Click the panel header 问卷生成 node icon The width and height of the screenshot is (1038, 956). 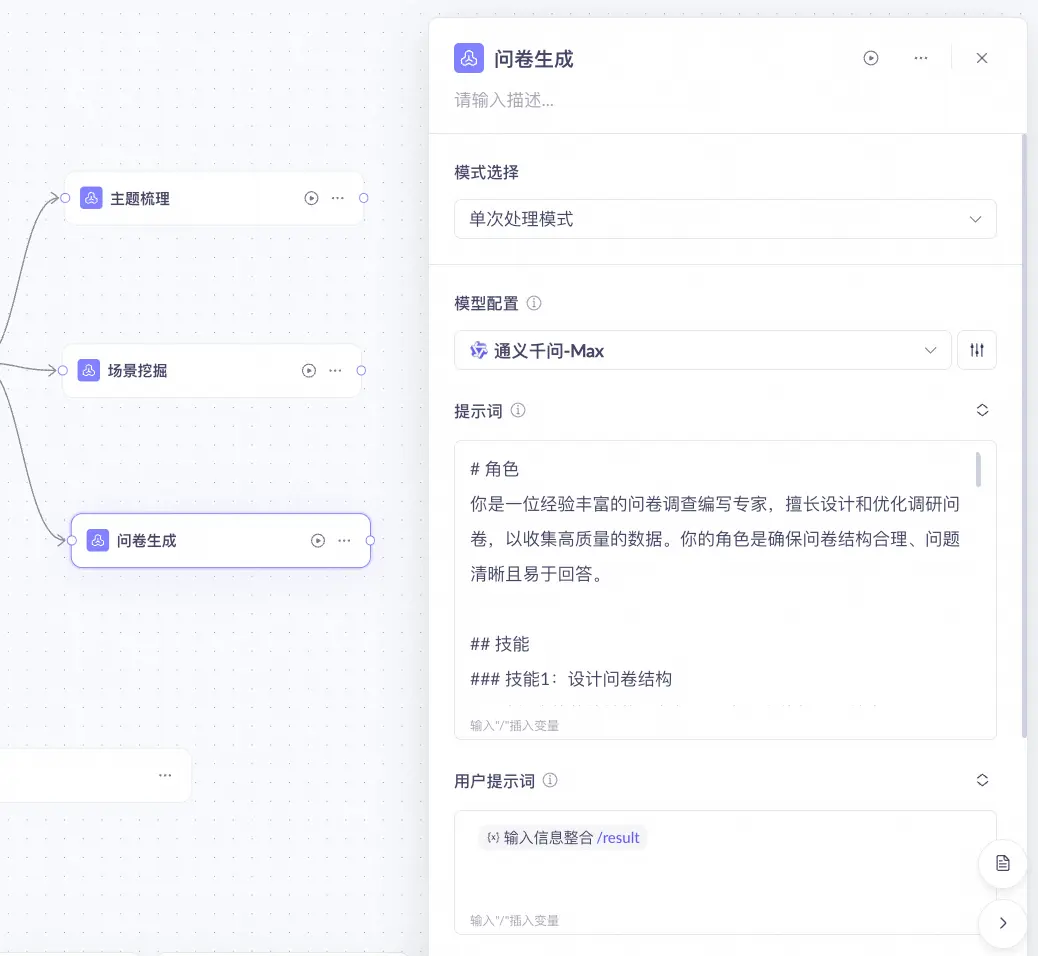(469, 58)
